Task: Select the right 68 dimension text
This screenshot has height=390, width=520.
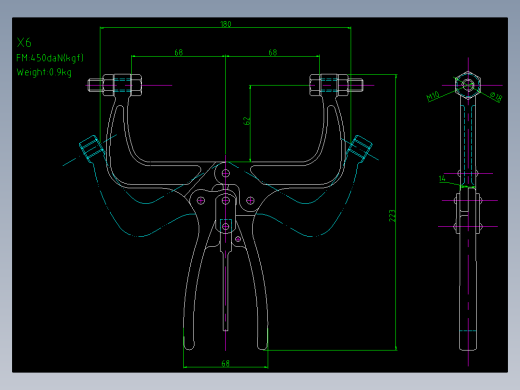Action: [x=273, y=52]
